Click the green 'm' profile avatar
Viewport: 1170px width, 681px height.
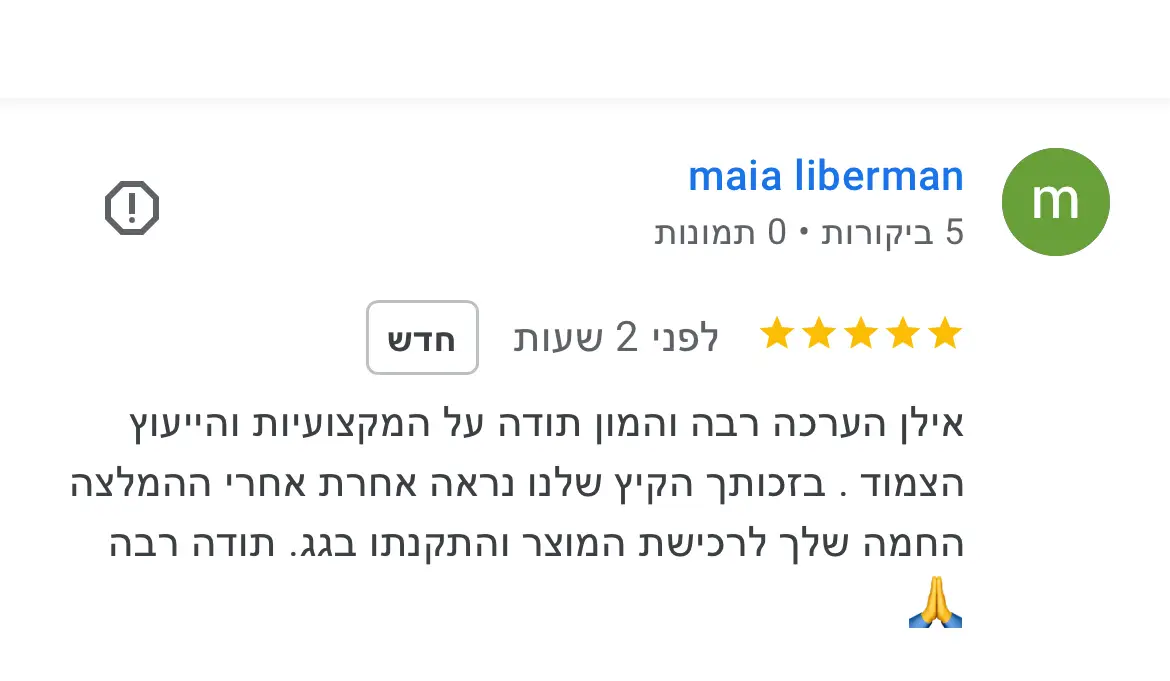click(1055, 202)
